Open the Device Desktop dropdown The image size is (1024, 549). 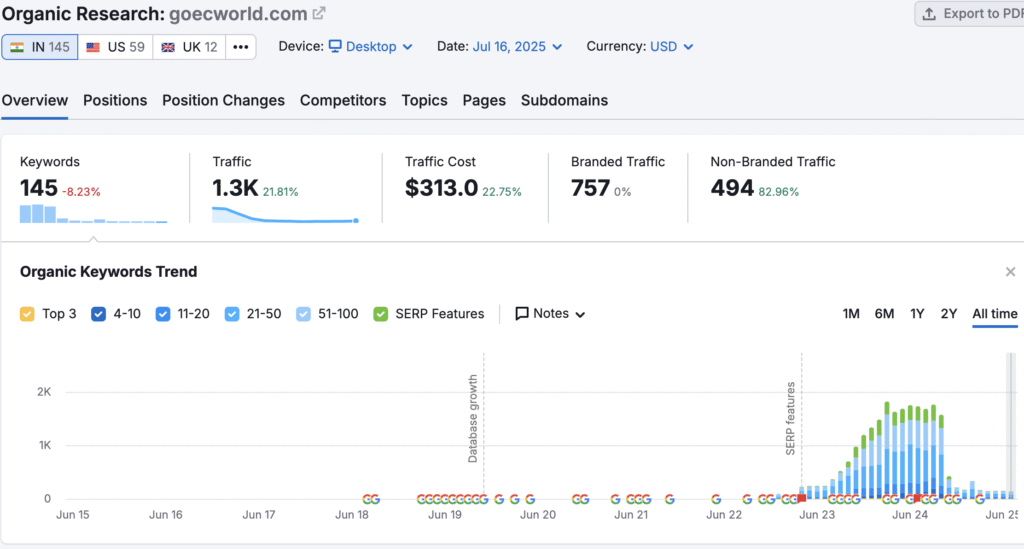(370, 47)
